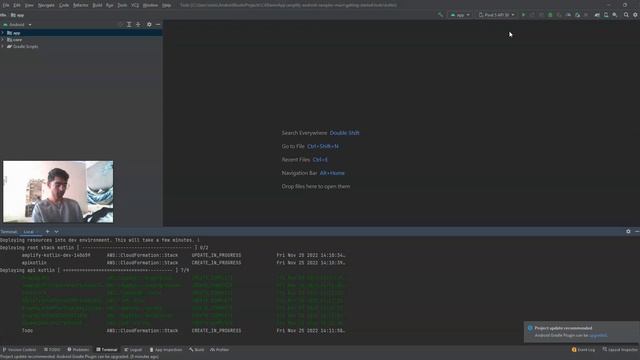Hide the Project panel with minus icon
Image resolution: width=640 pixels, height=360 pixels.
point(158,24)
